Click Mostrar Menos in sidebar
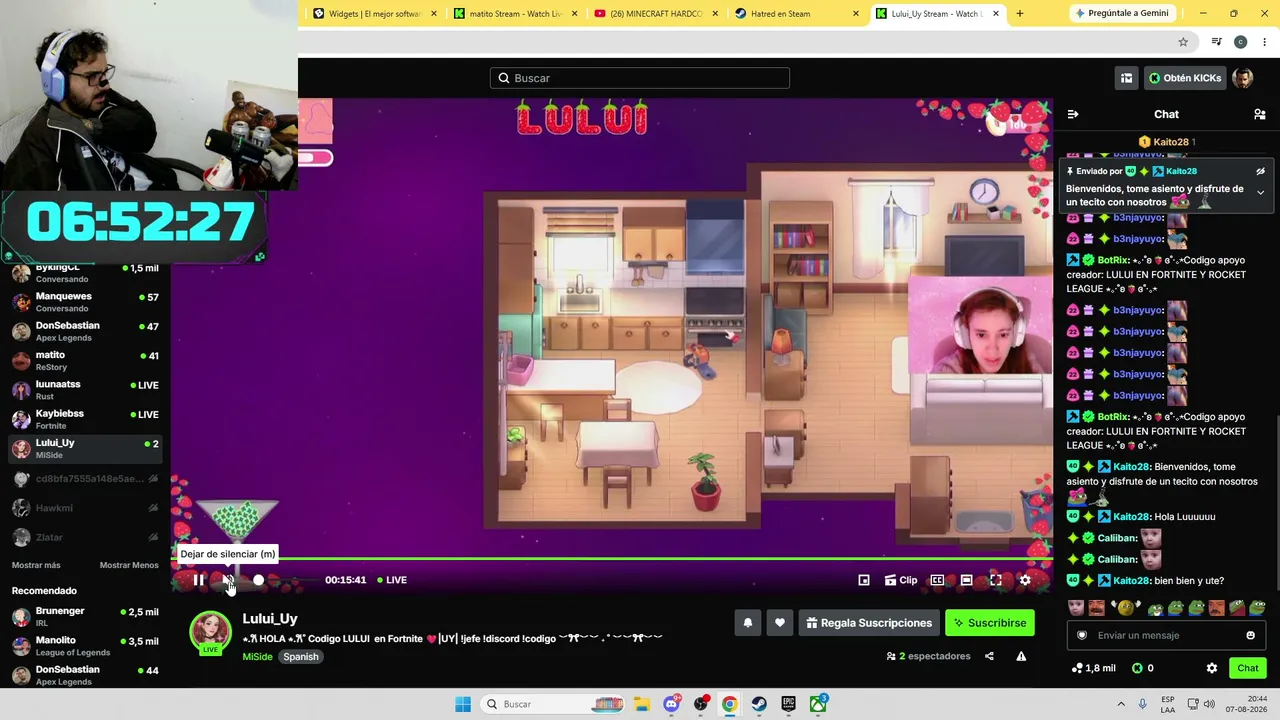Screen dimensions: 1280x720 click(x=129, y=565)
